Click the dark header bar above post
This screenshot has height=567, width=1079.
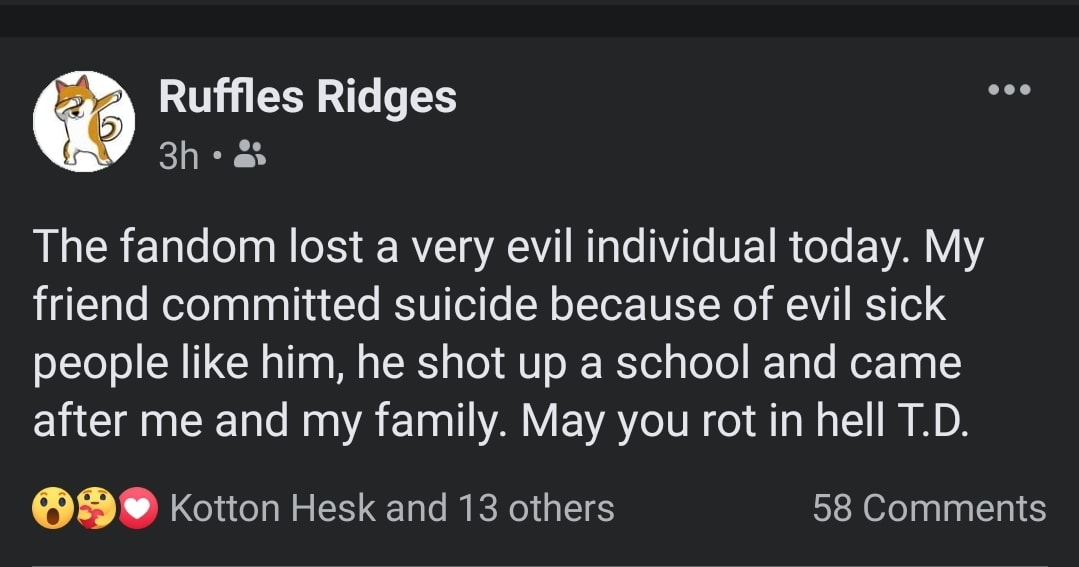pos(540,19)
